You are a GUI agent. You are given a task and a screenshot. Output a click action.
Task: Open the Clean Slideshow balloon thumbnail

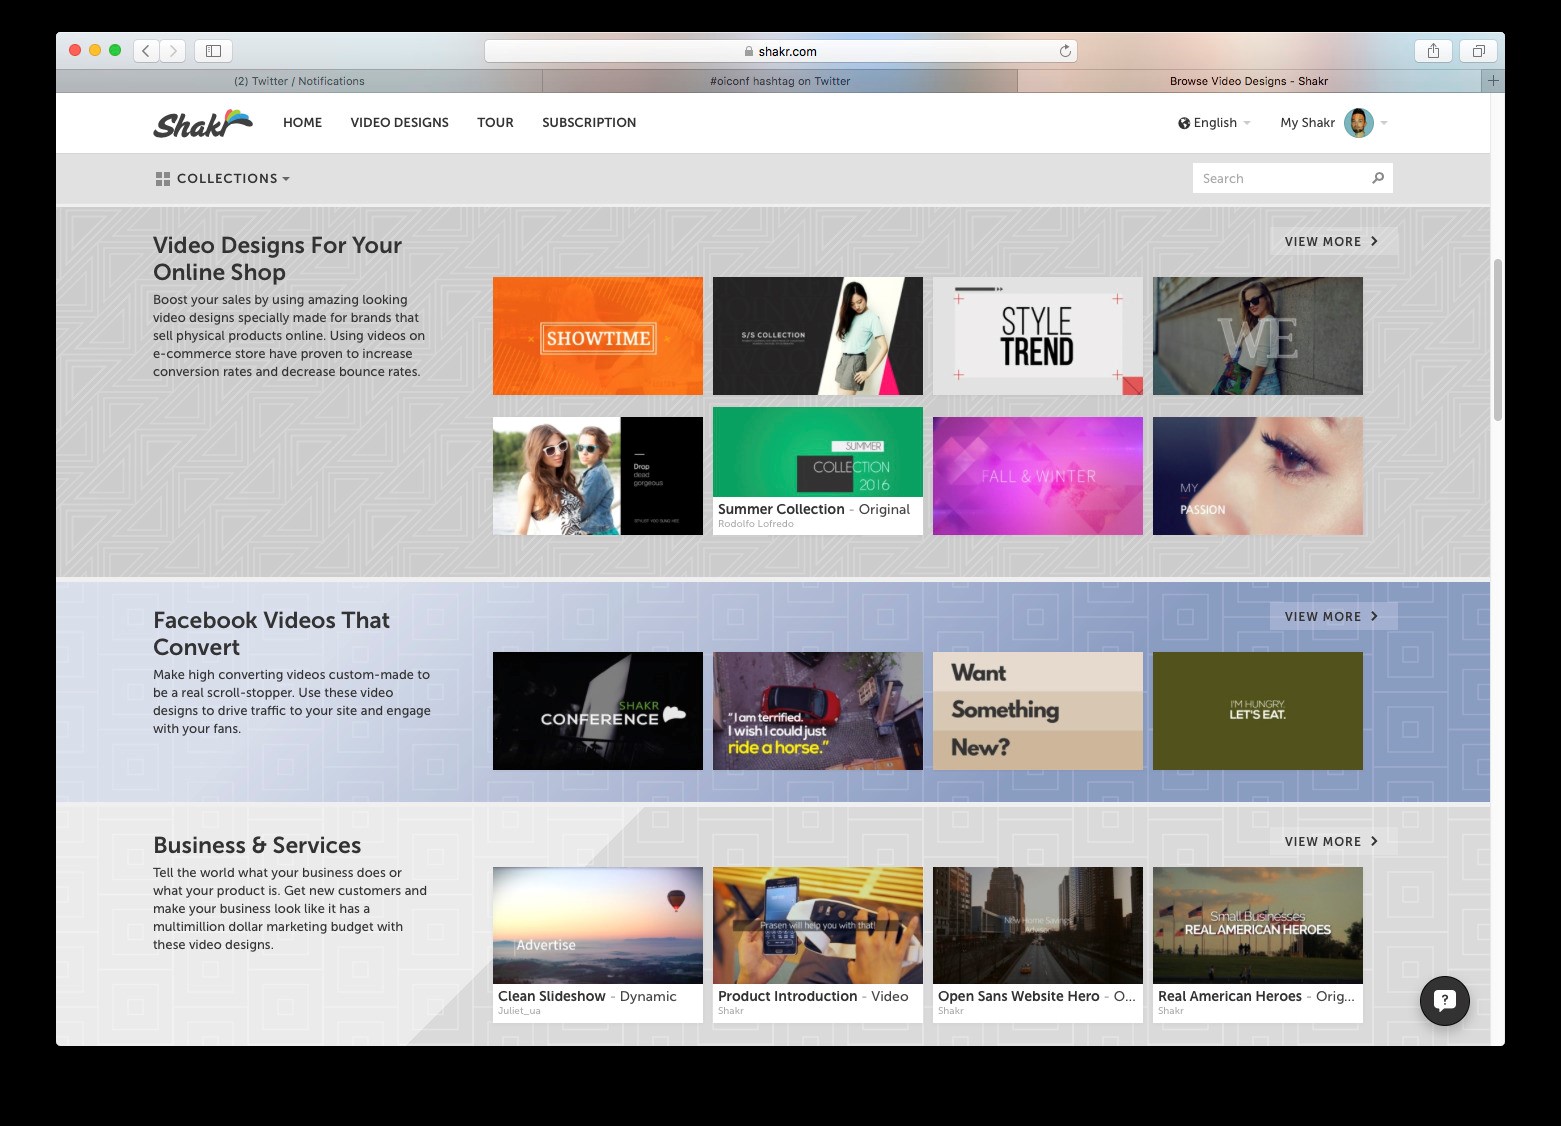pyautogui.click(x=598, y=925)
